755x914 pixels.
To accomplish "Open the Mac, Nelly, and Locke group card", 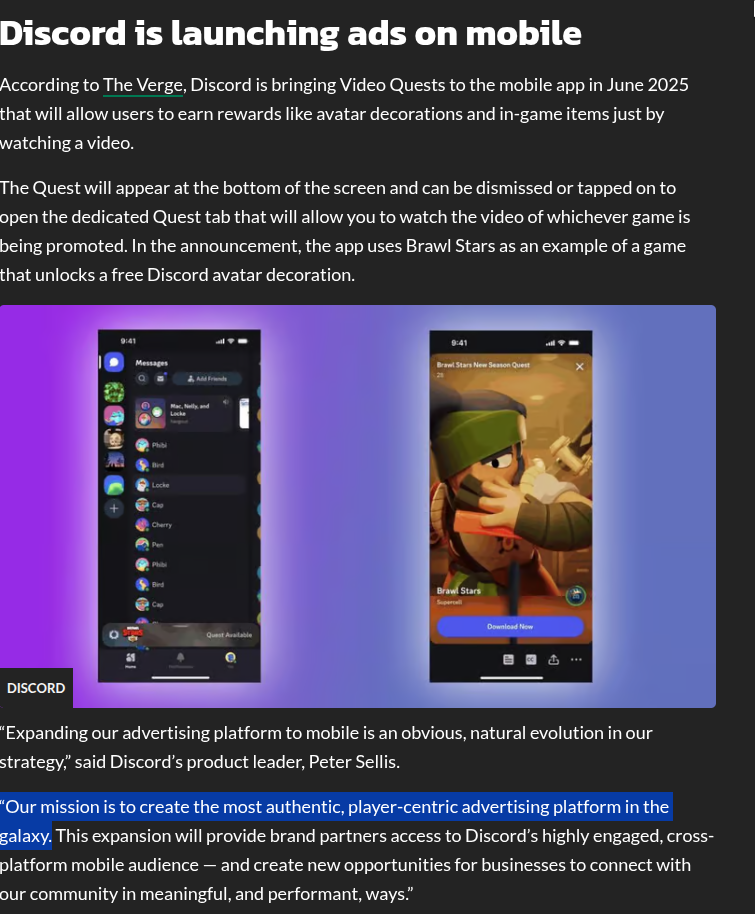I will coord(183,413).
